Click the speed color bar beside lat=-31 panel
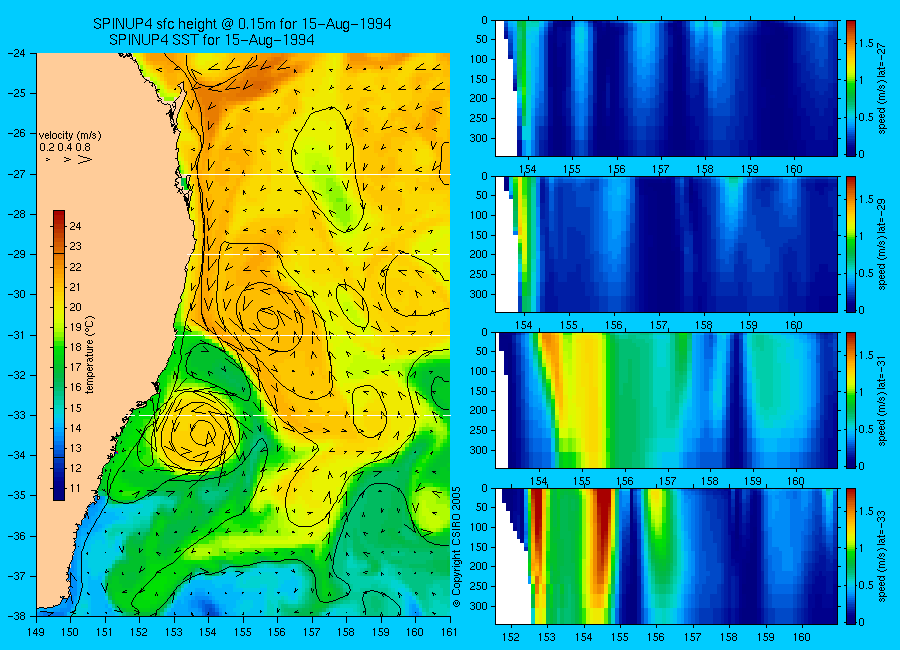 click(850, 400)
